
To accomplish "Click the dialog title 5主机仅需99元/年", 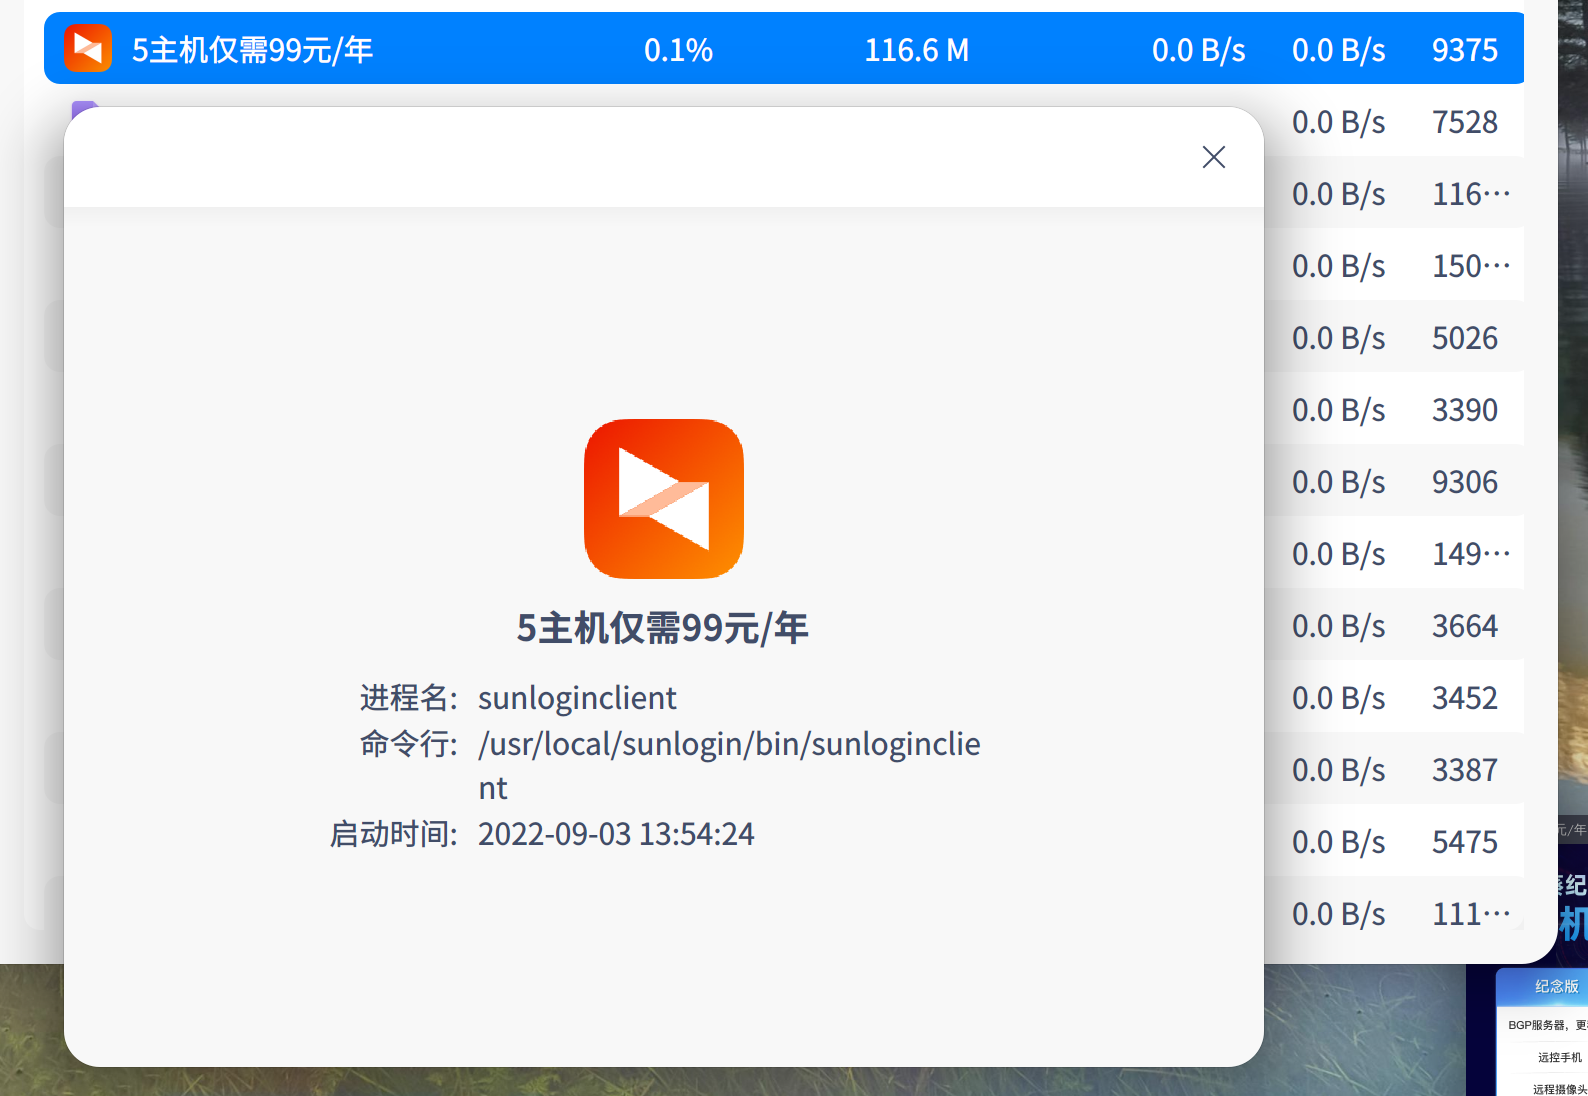I will 663,628.
